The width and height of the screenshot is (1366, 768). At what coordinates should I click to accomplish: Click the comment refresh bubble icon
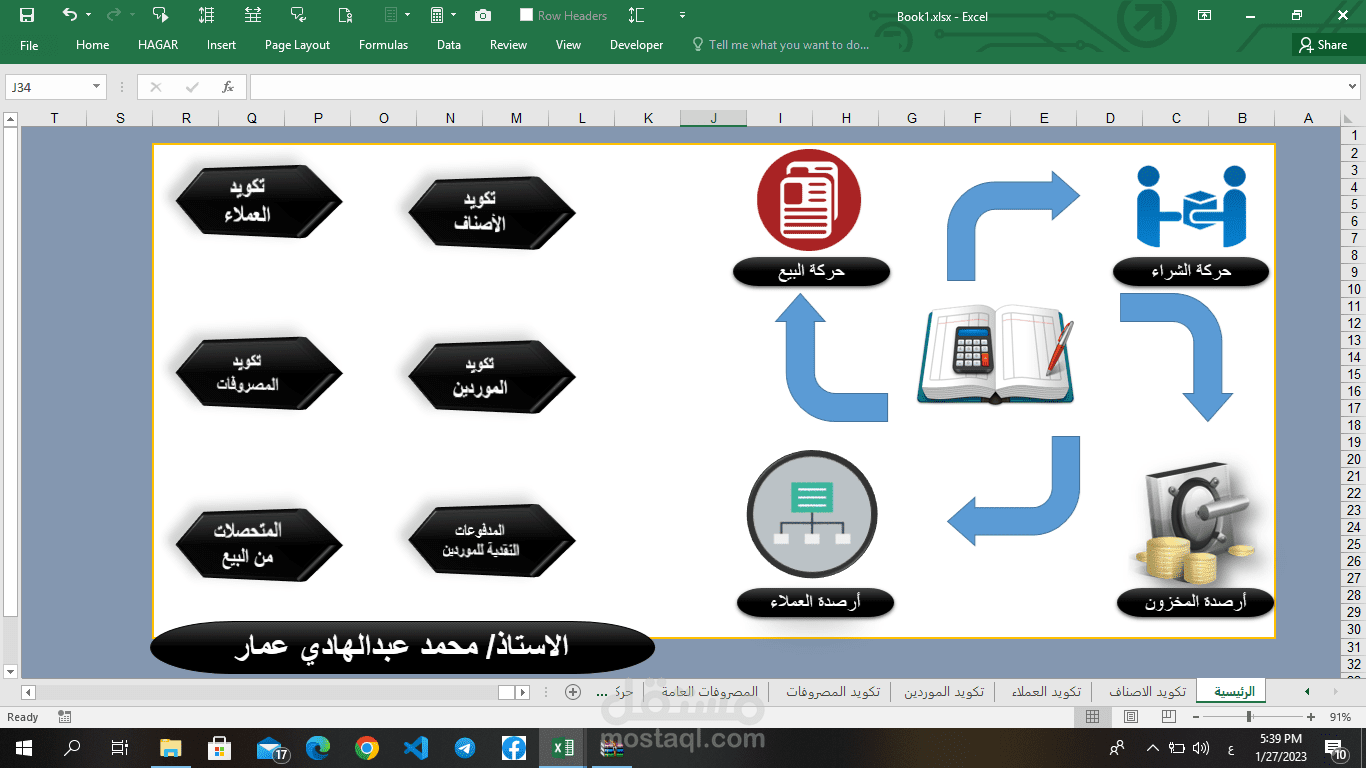298,15
